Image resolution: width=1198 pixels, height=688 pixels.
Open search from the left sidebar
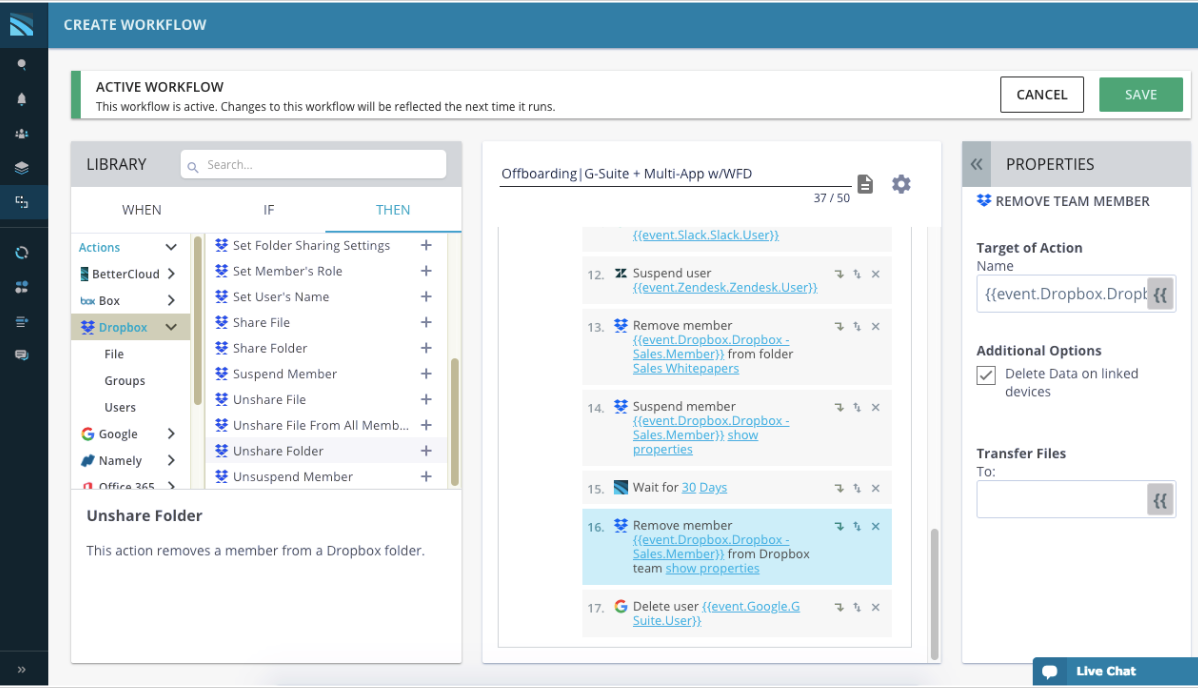point(22,64)
